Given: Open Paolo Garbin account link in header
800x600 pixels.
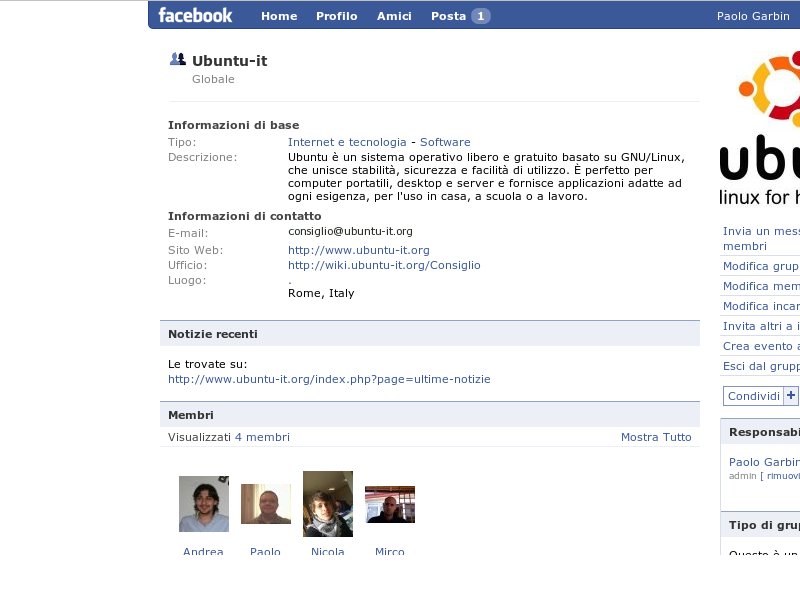Looking at the screenshot, I should (753, 16).
